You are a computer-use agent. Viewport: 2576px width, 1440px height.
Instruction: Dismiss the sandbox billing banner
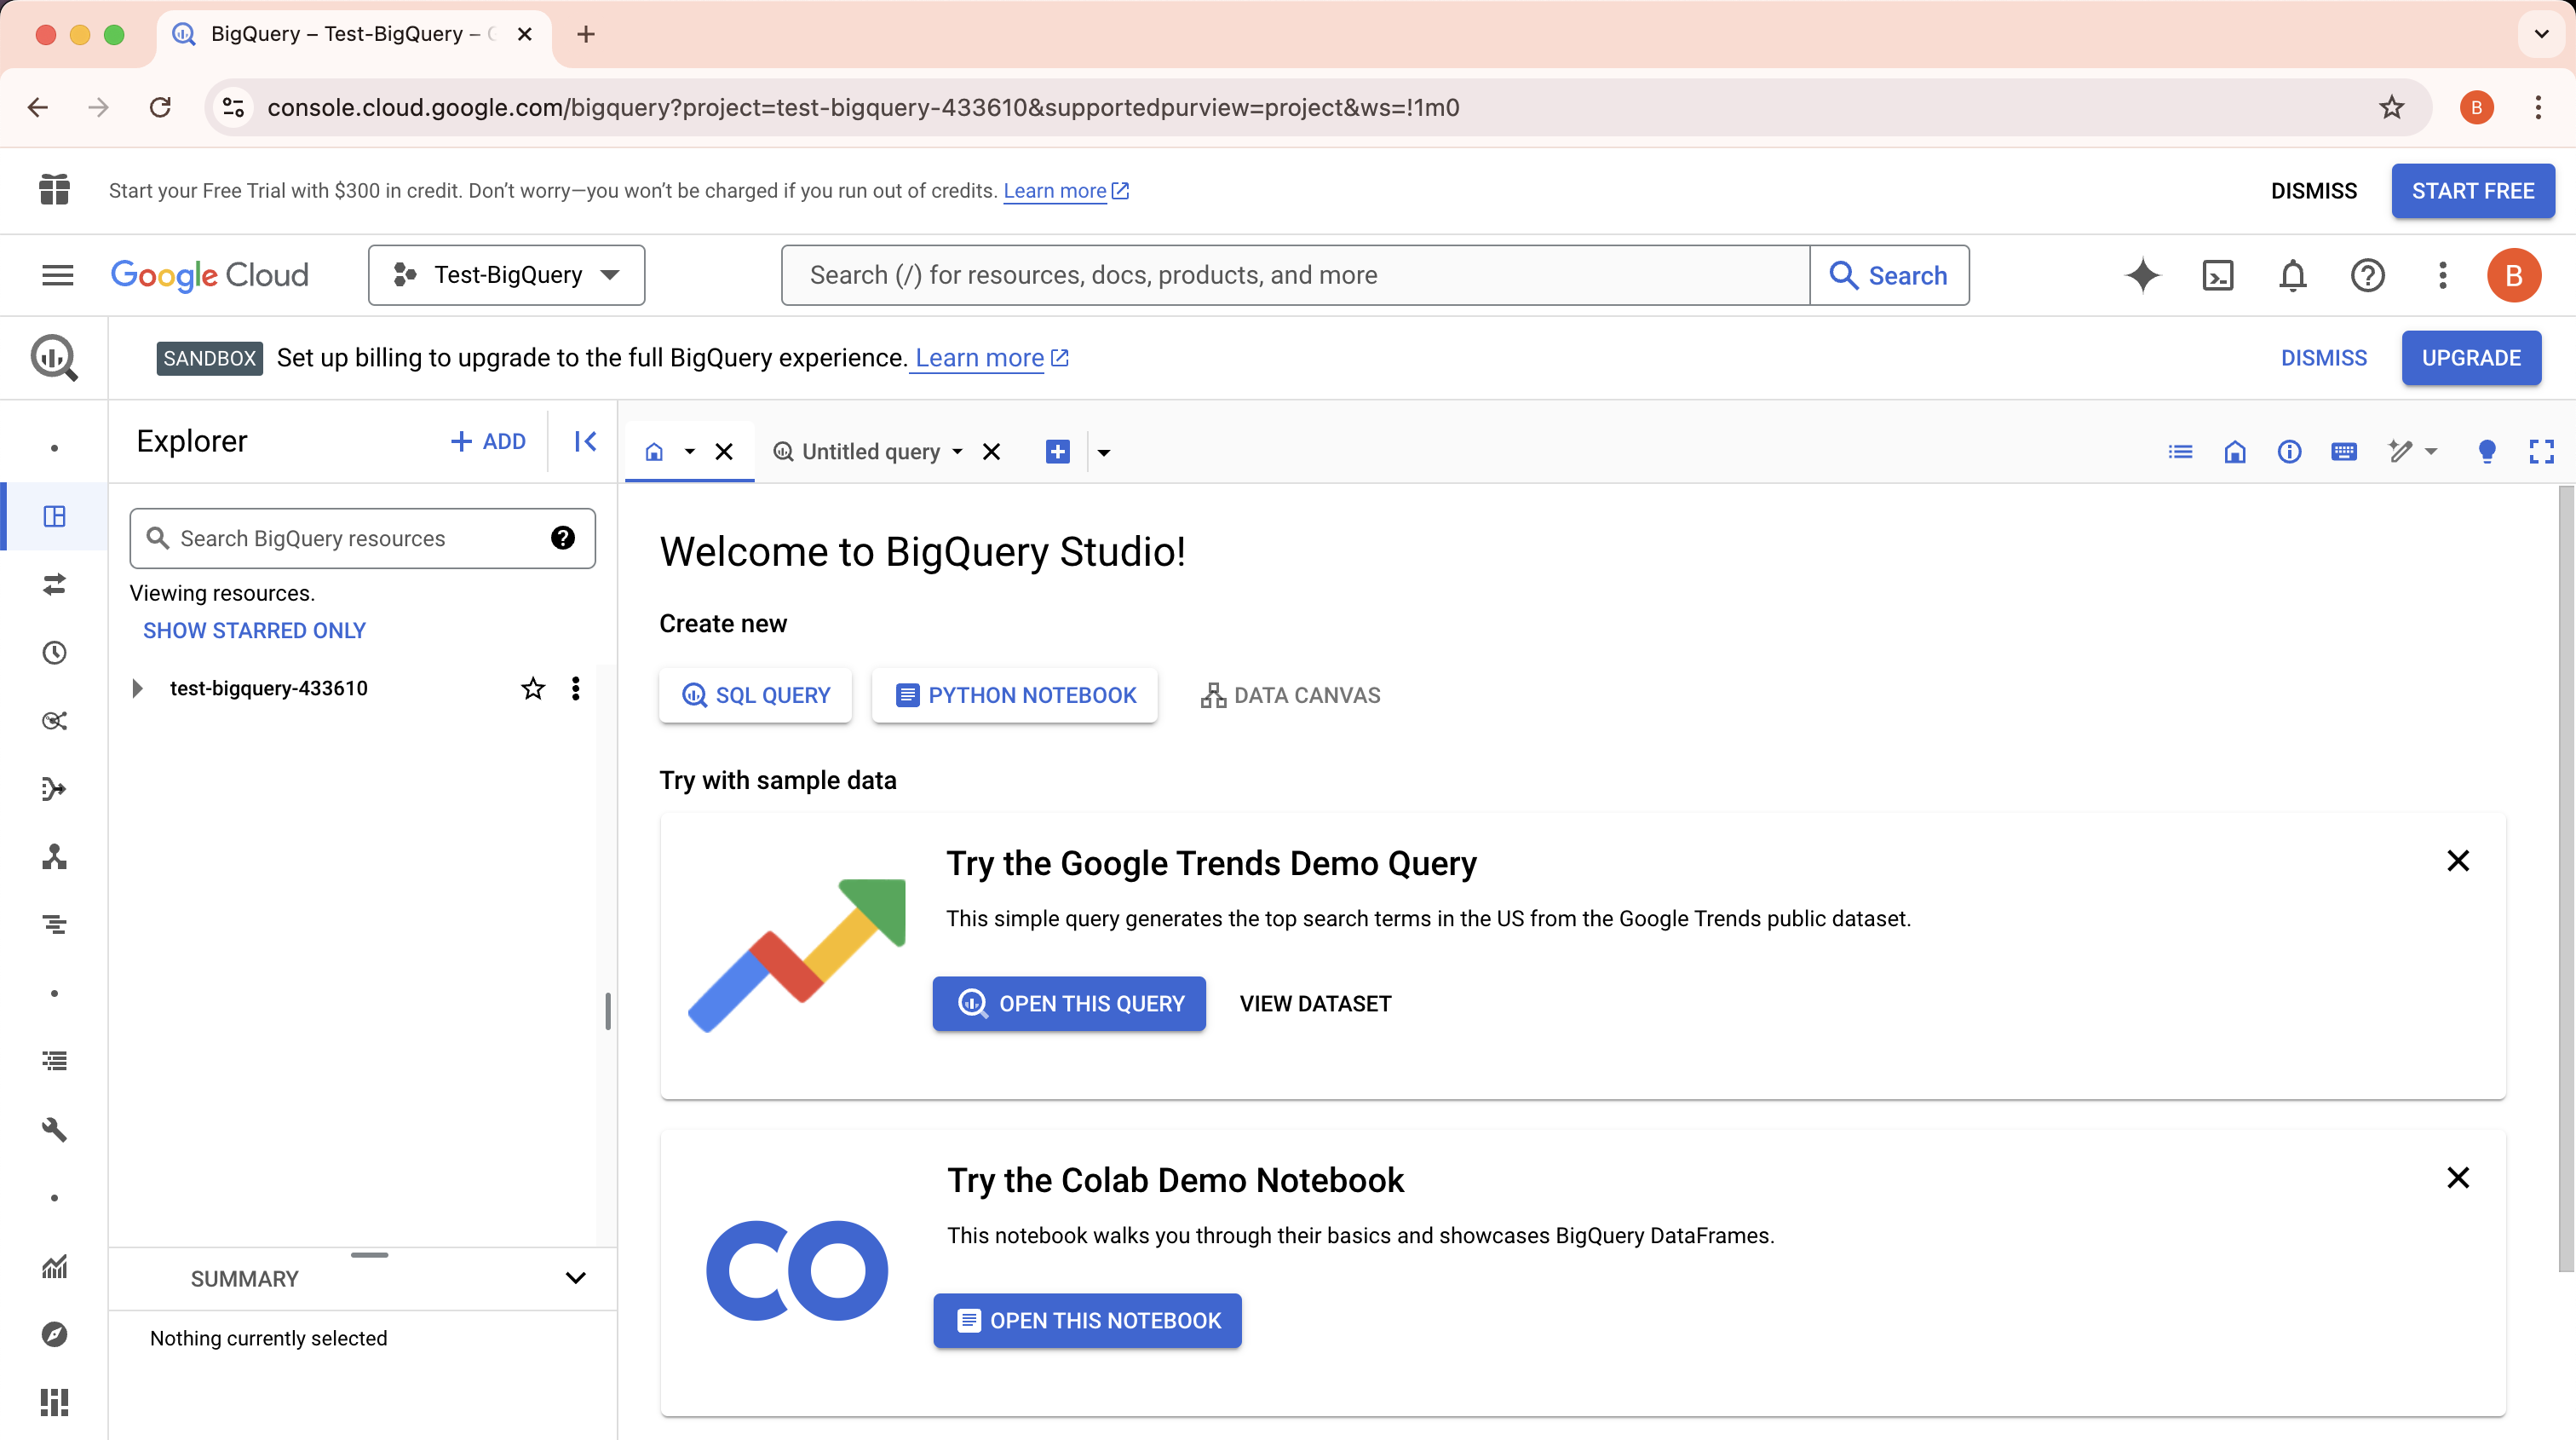tap(2323, 358)
